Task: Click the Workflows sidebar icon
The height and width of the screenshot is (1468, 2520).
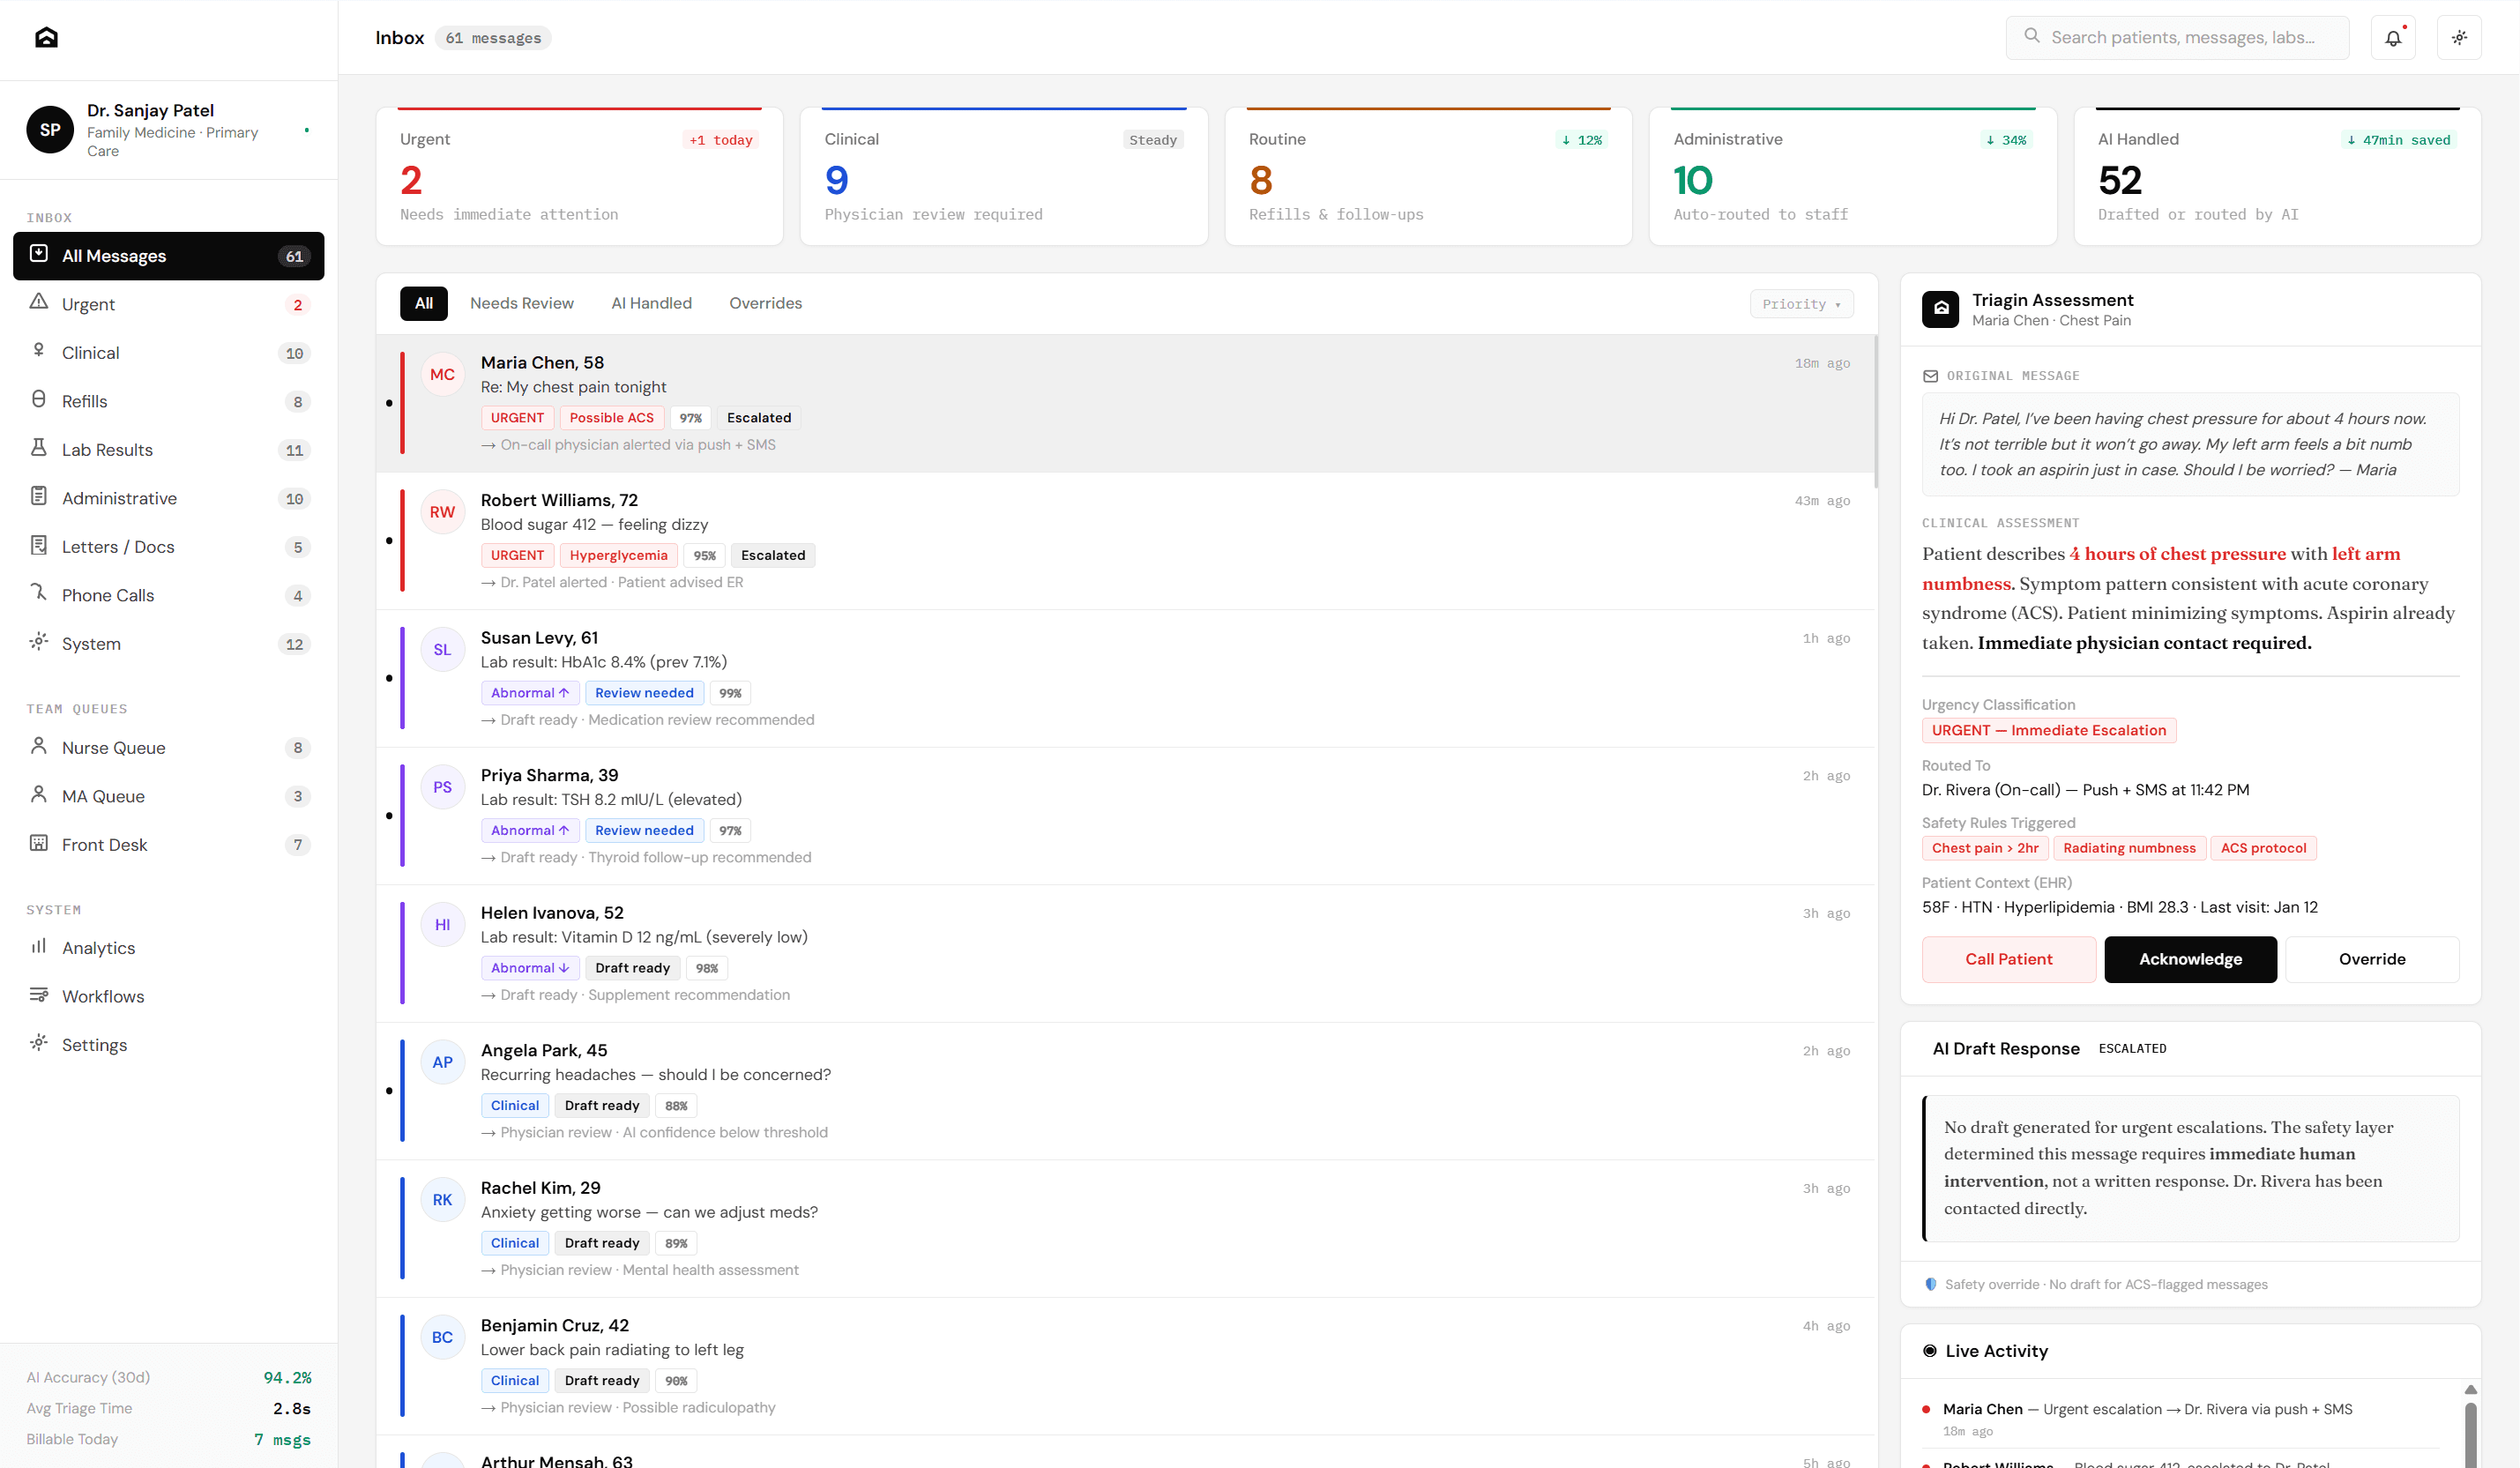Action: click(x=39, y=995)
